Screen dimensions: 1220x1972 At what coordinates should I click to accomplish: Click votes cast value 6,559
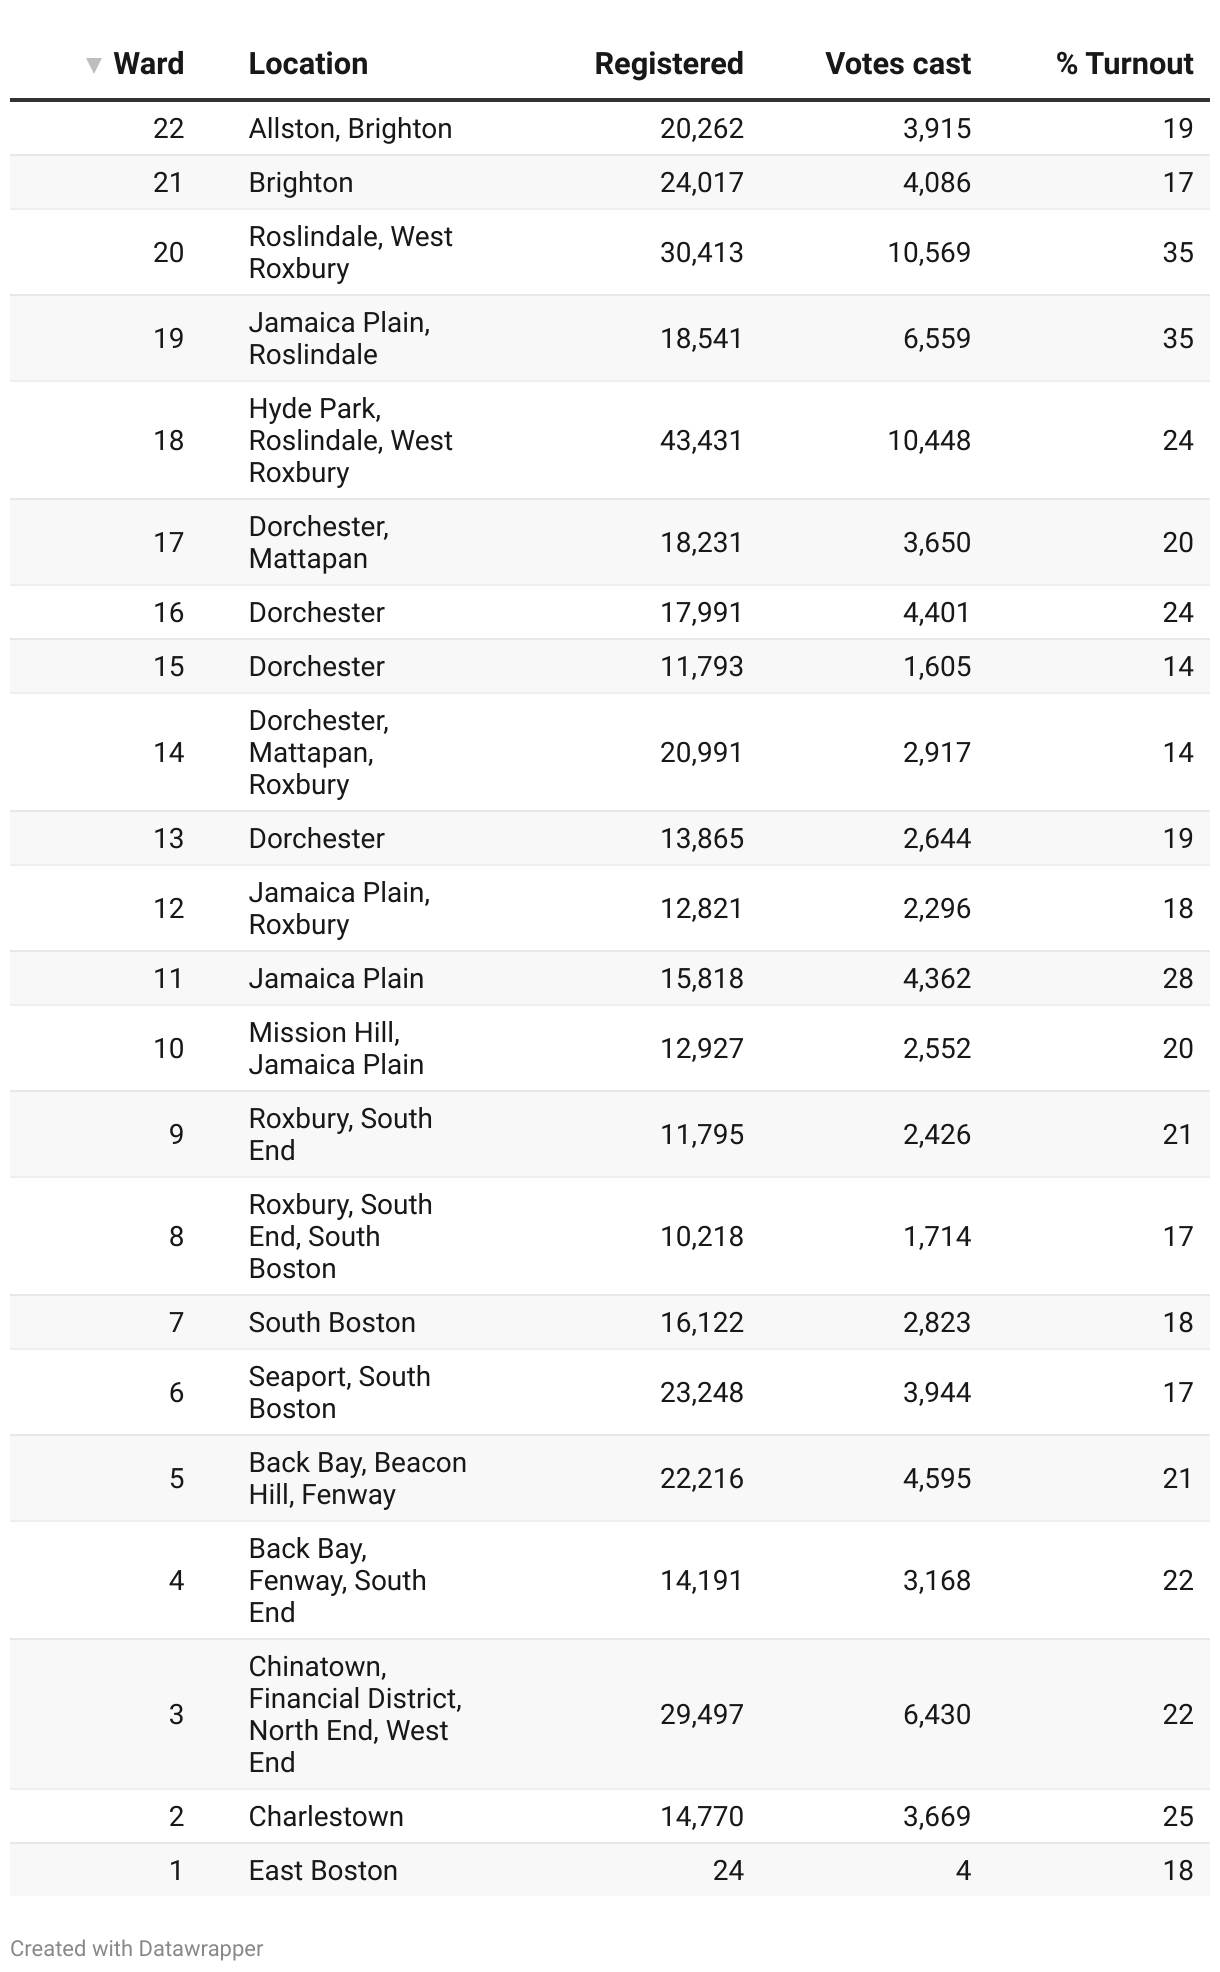pyautogui.click(x=936, y=338)
